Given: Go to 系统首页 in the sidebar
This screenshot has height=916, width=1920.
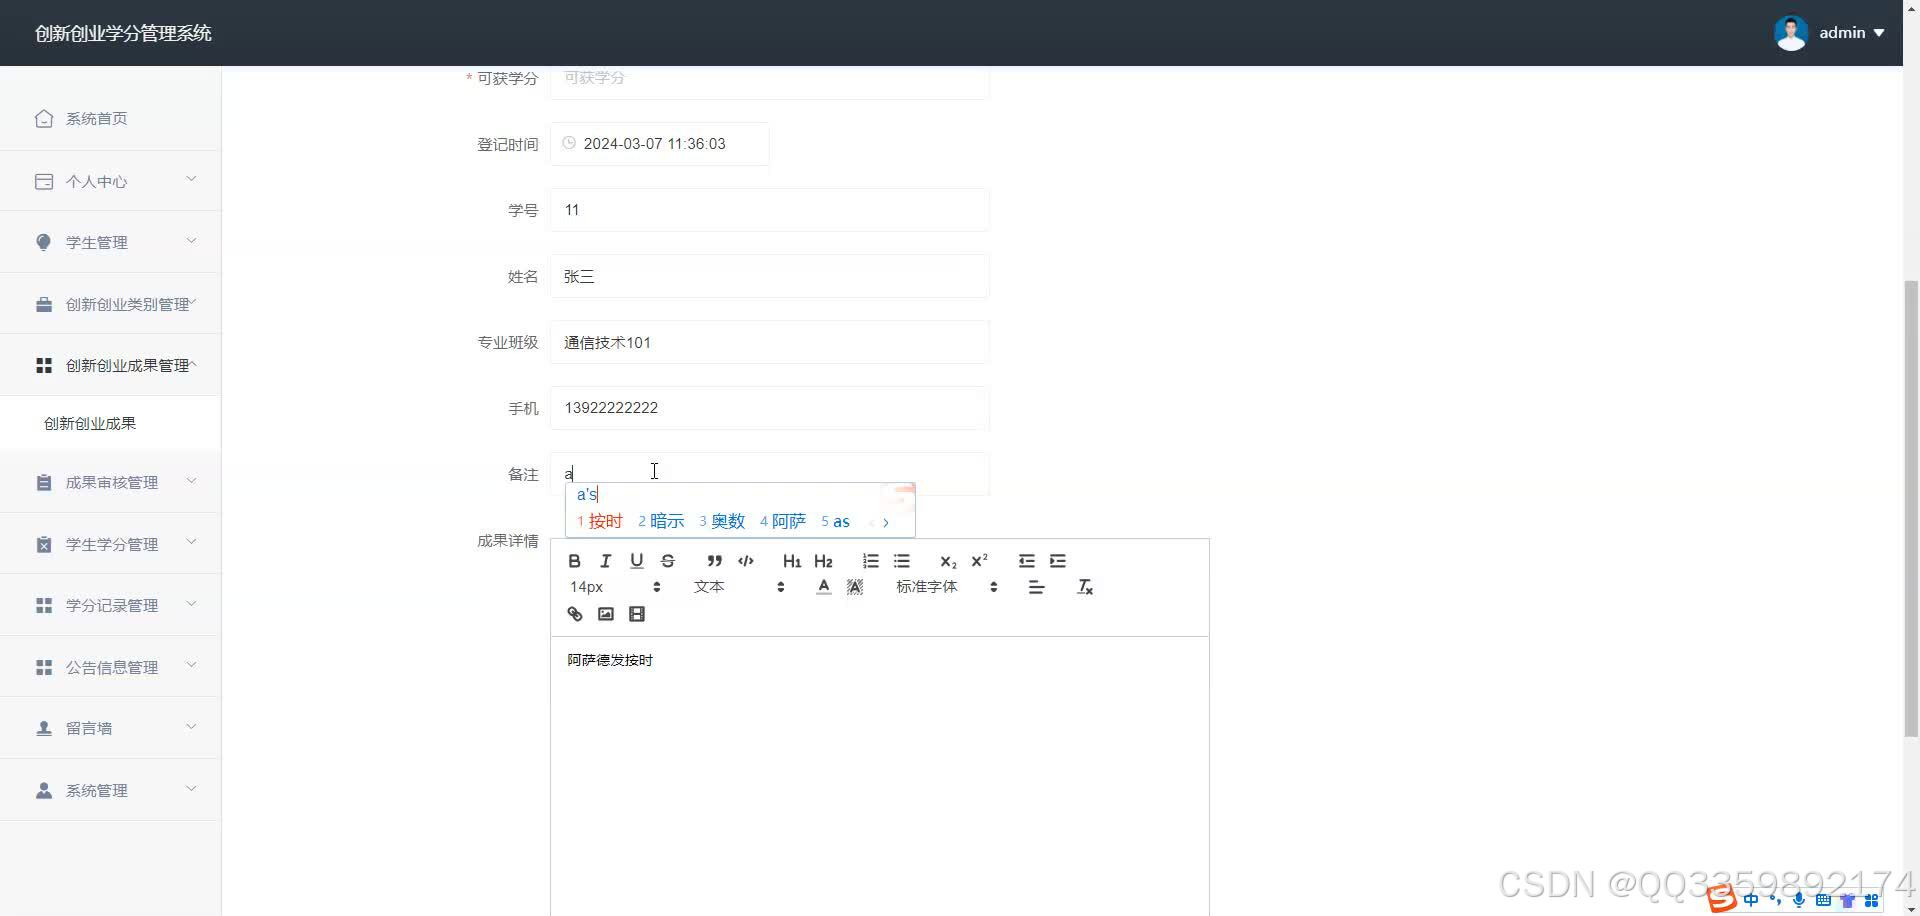Looking at the screenshot, I should tap(110, 119).
